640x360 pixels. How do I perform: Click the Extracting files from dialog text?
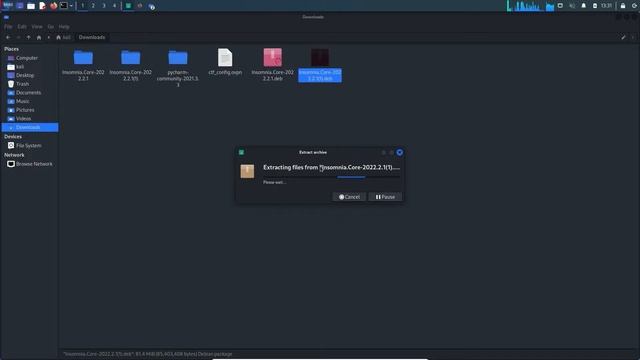pos(331,167)
